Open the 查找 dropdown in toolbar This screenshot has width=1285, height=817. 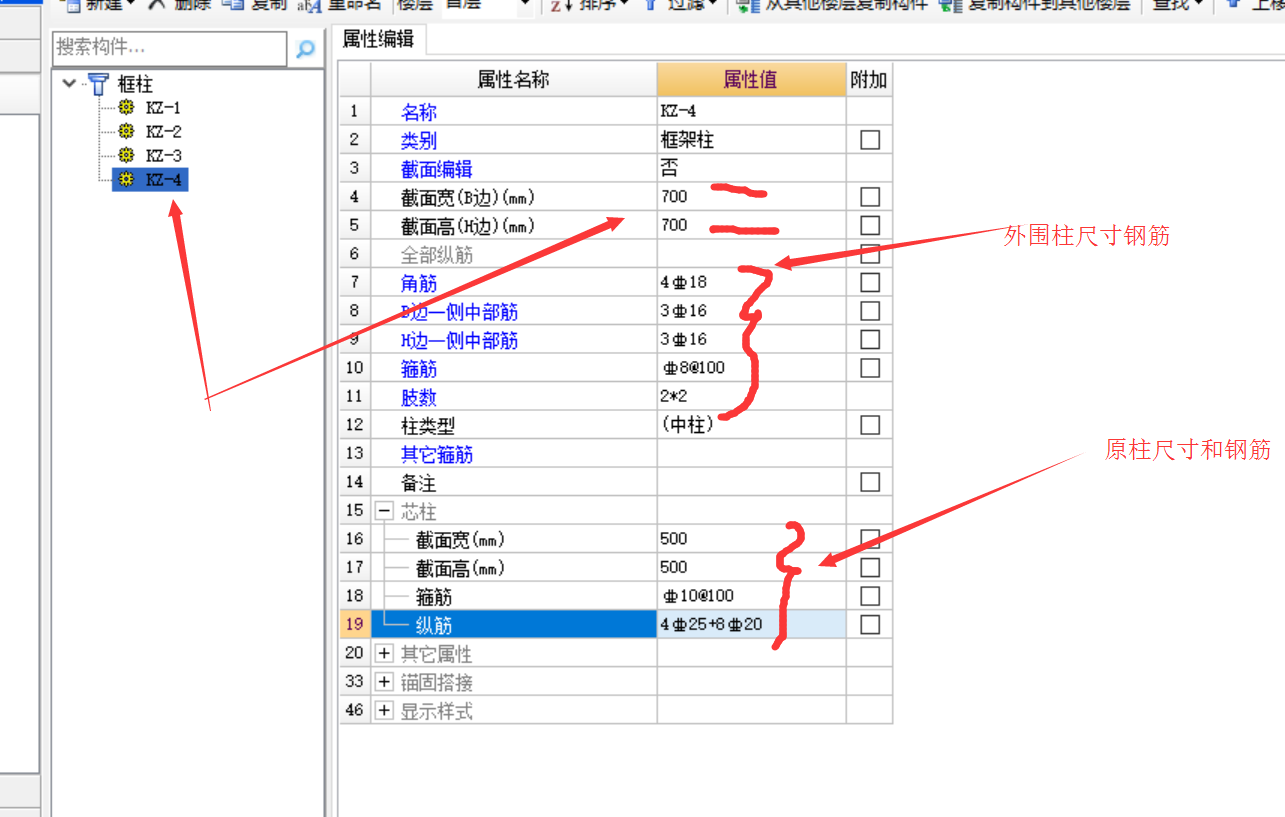tap(1177, 5)
